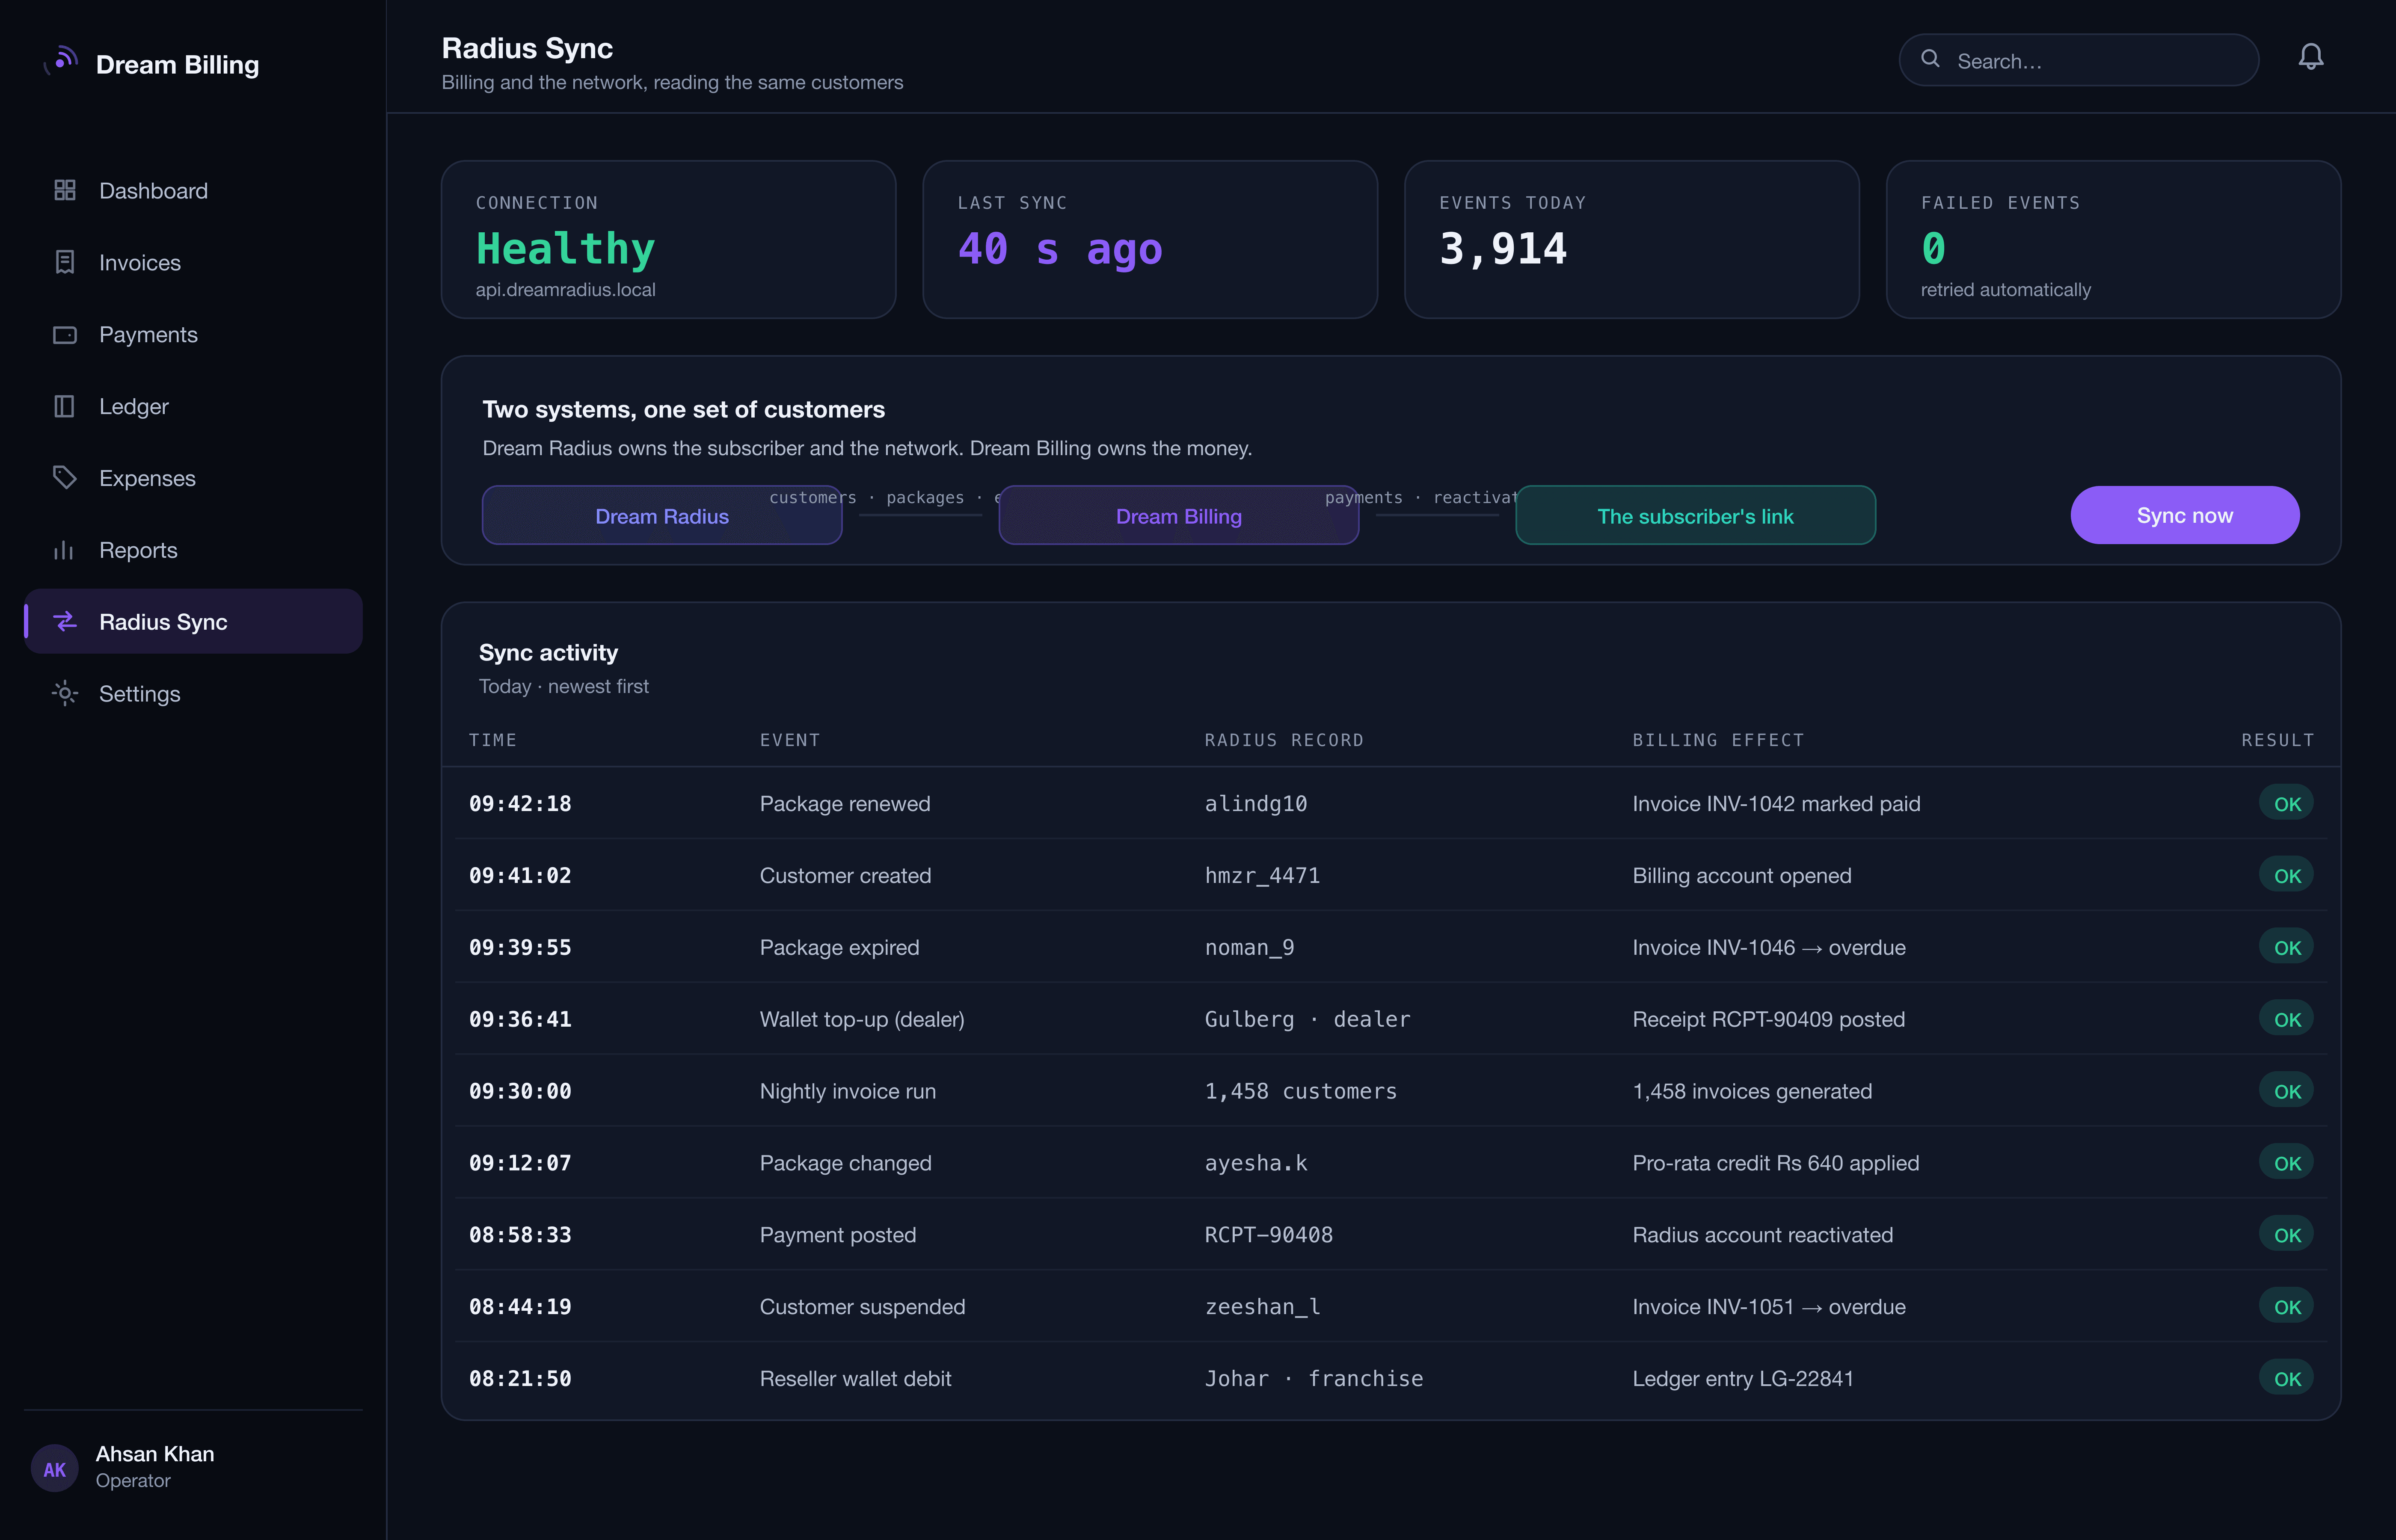Open Radius Sync in the sidebar

coord(194,622)
